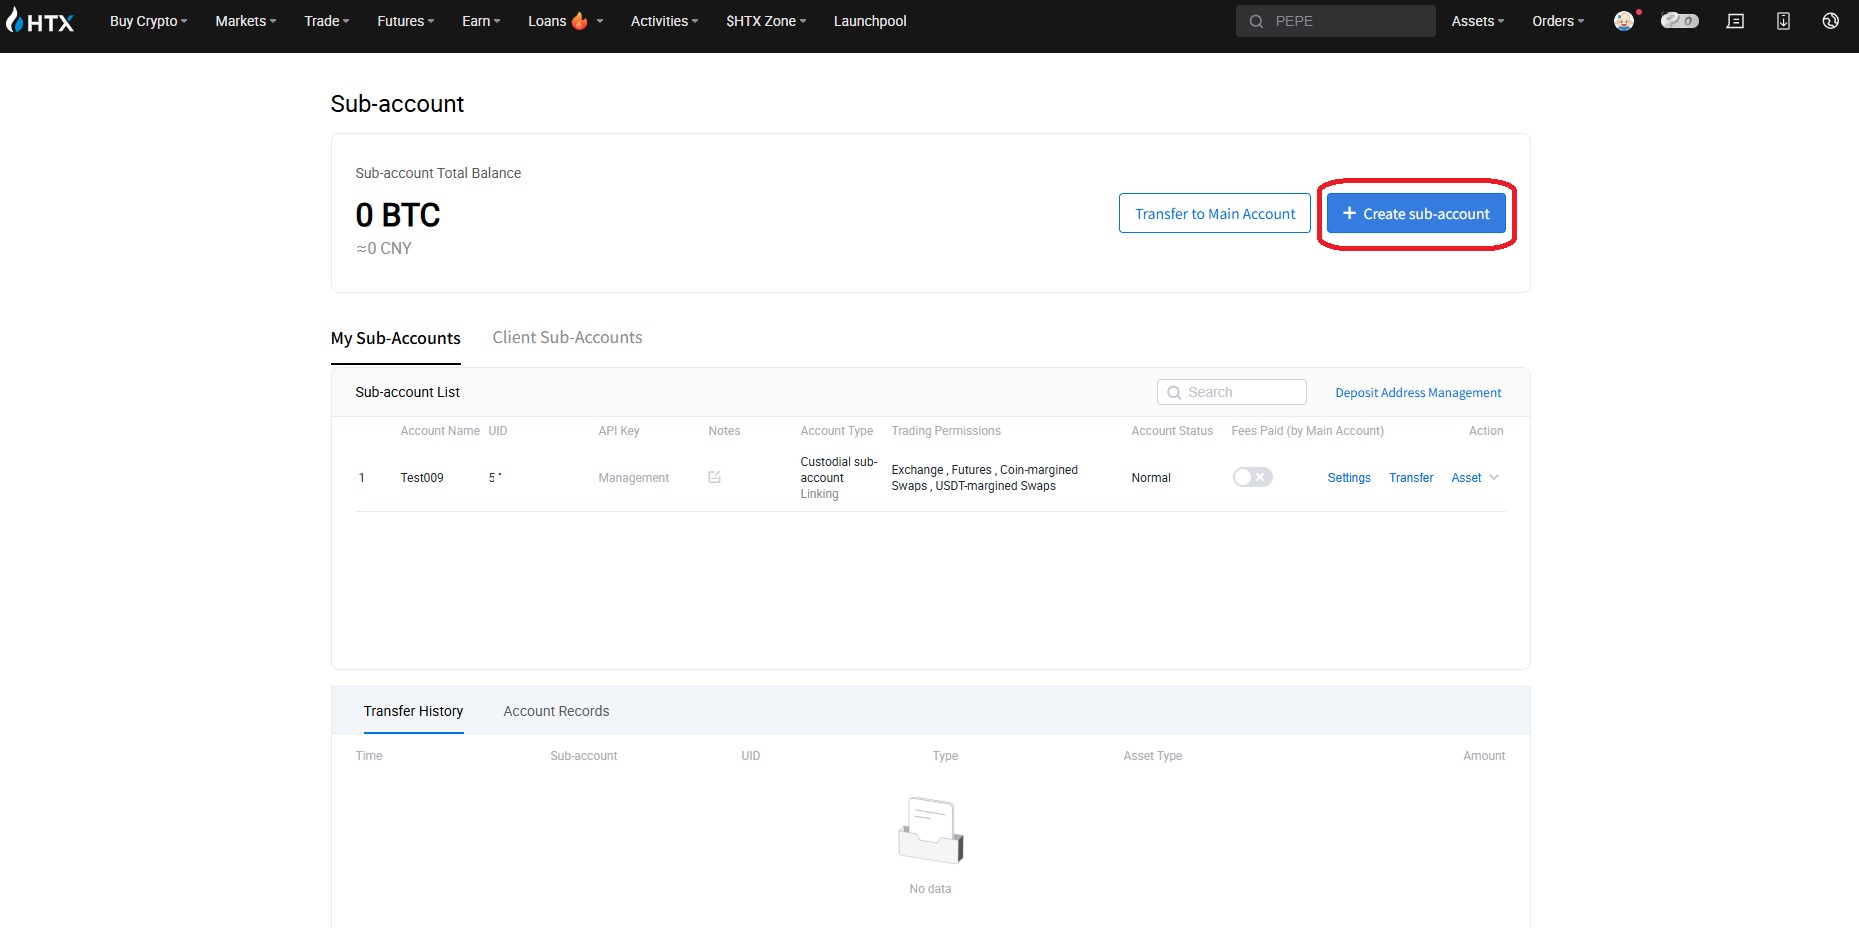Expand the Assets menu in header
Screen dimensions: 1859x928
click(x=1477, y=21)
